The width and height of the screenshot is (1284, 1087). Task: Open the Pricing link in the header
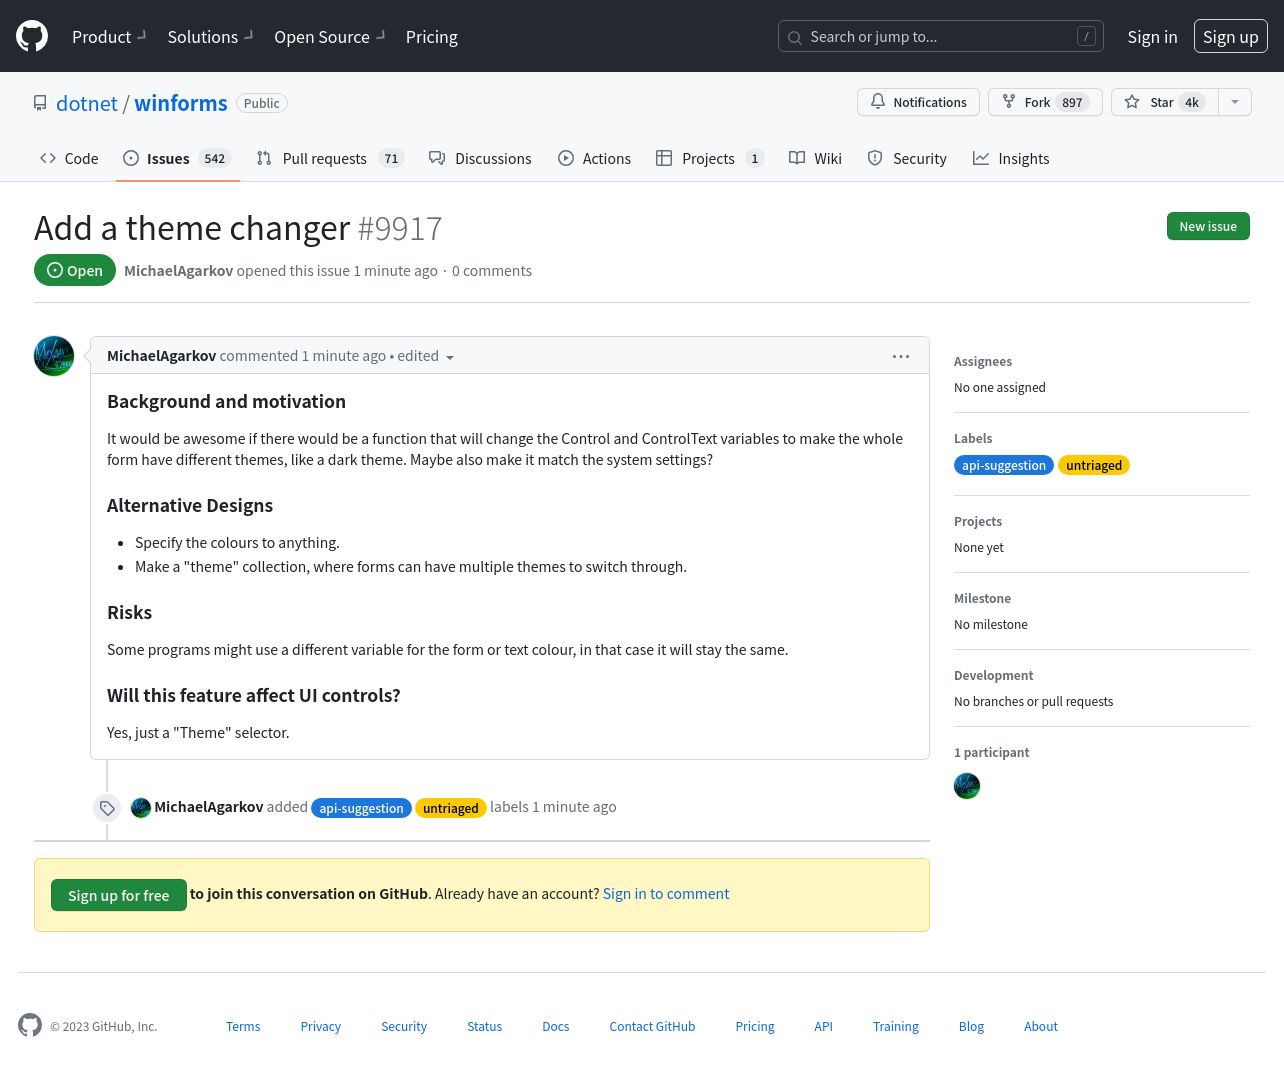[432, 37]
